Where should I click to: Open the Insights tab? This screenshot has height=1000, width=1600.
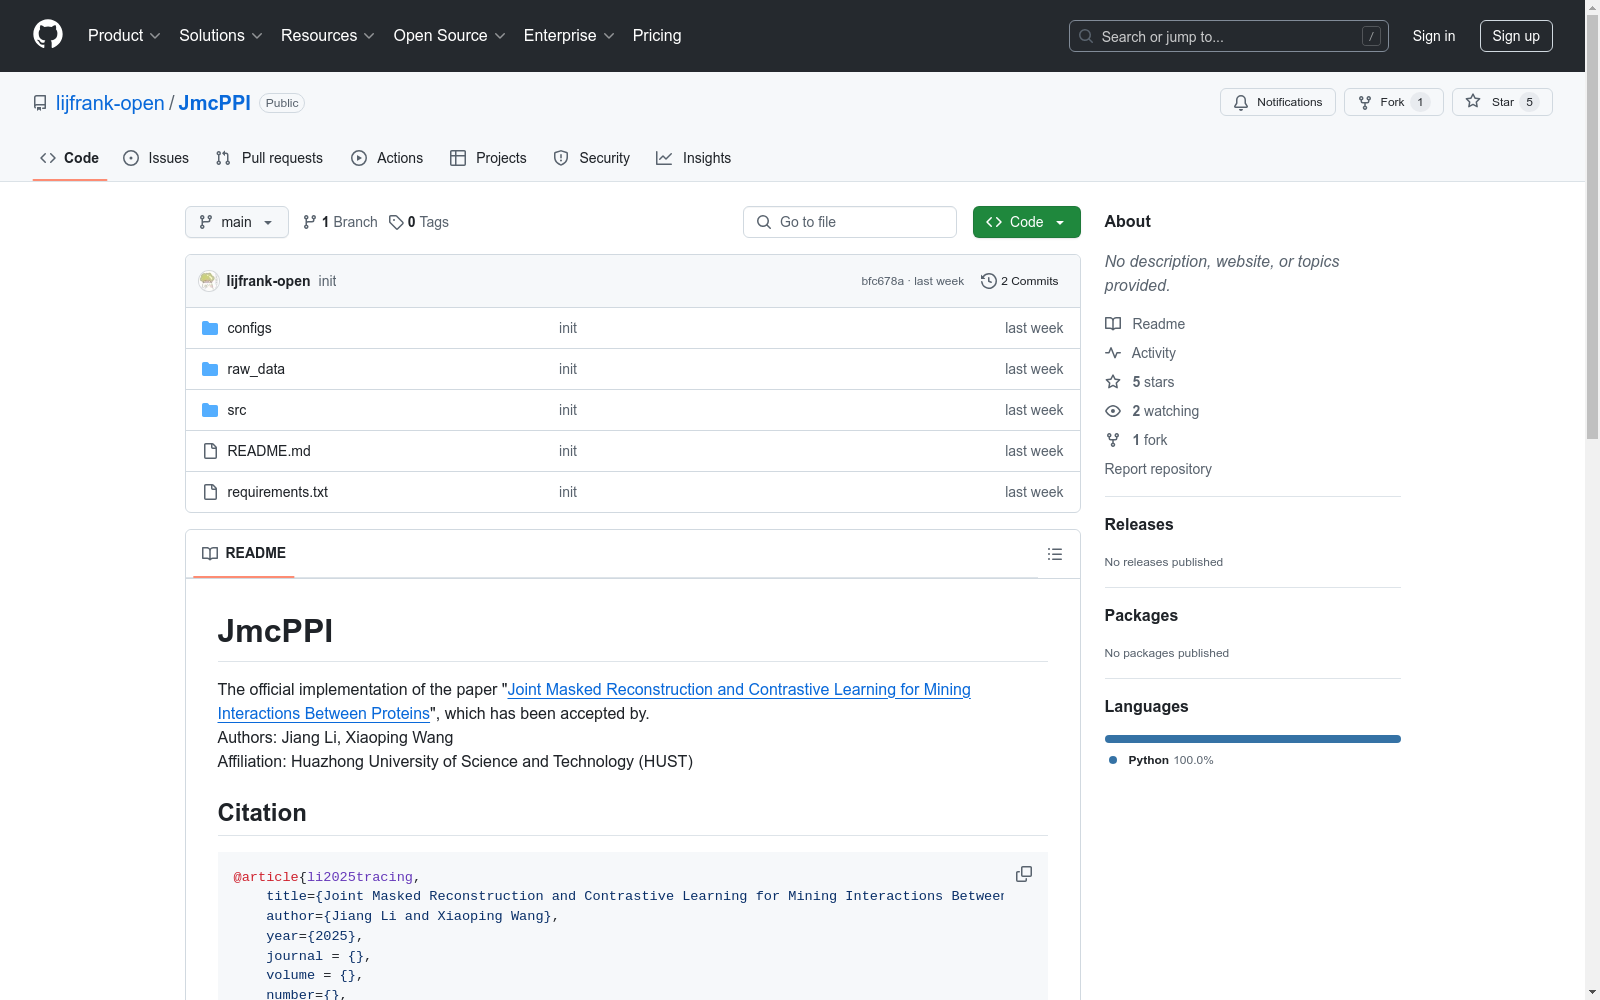tap(694, 158)
